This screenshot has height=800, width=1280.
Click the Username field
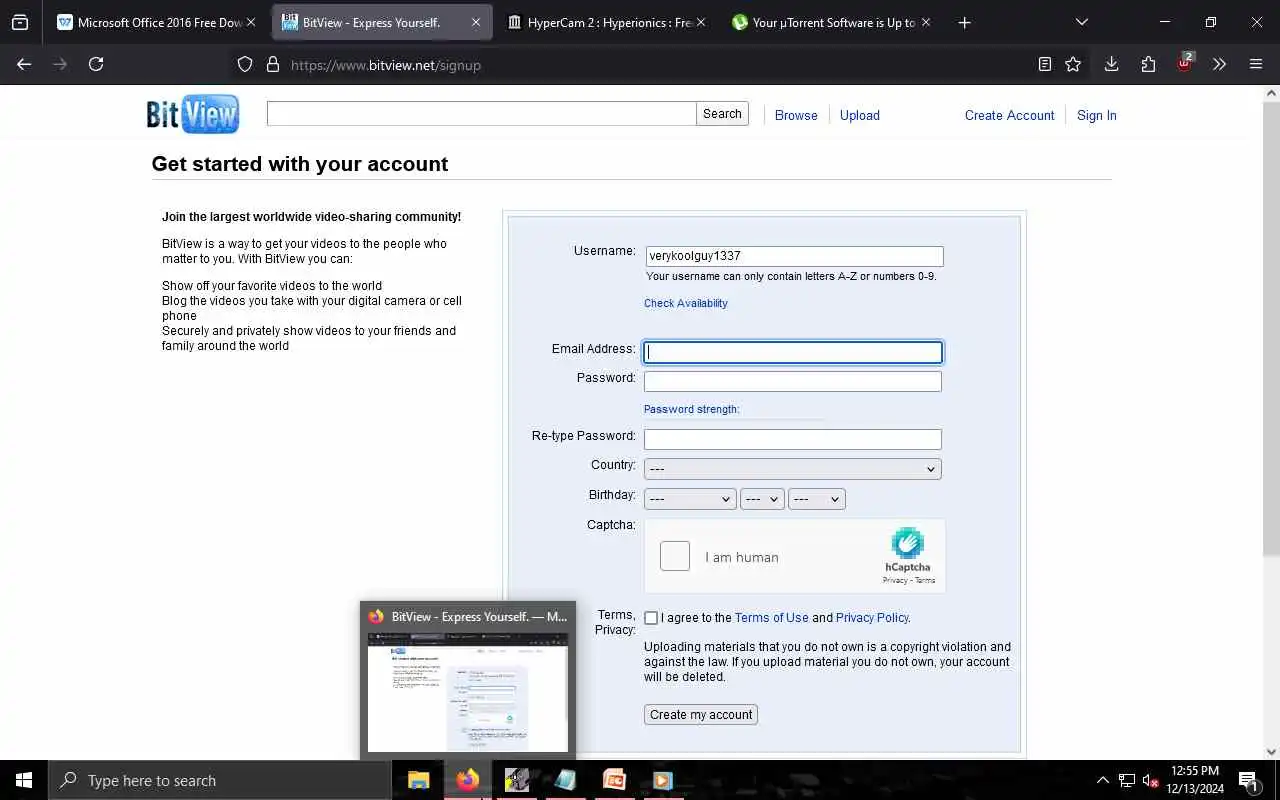pyautogui.click(x=794, y=256)
